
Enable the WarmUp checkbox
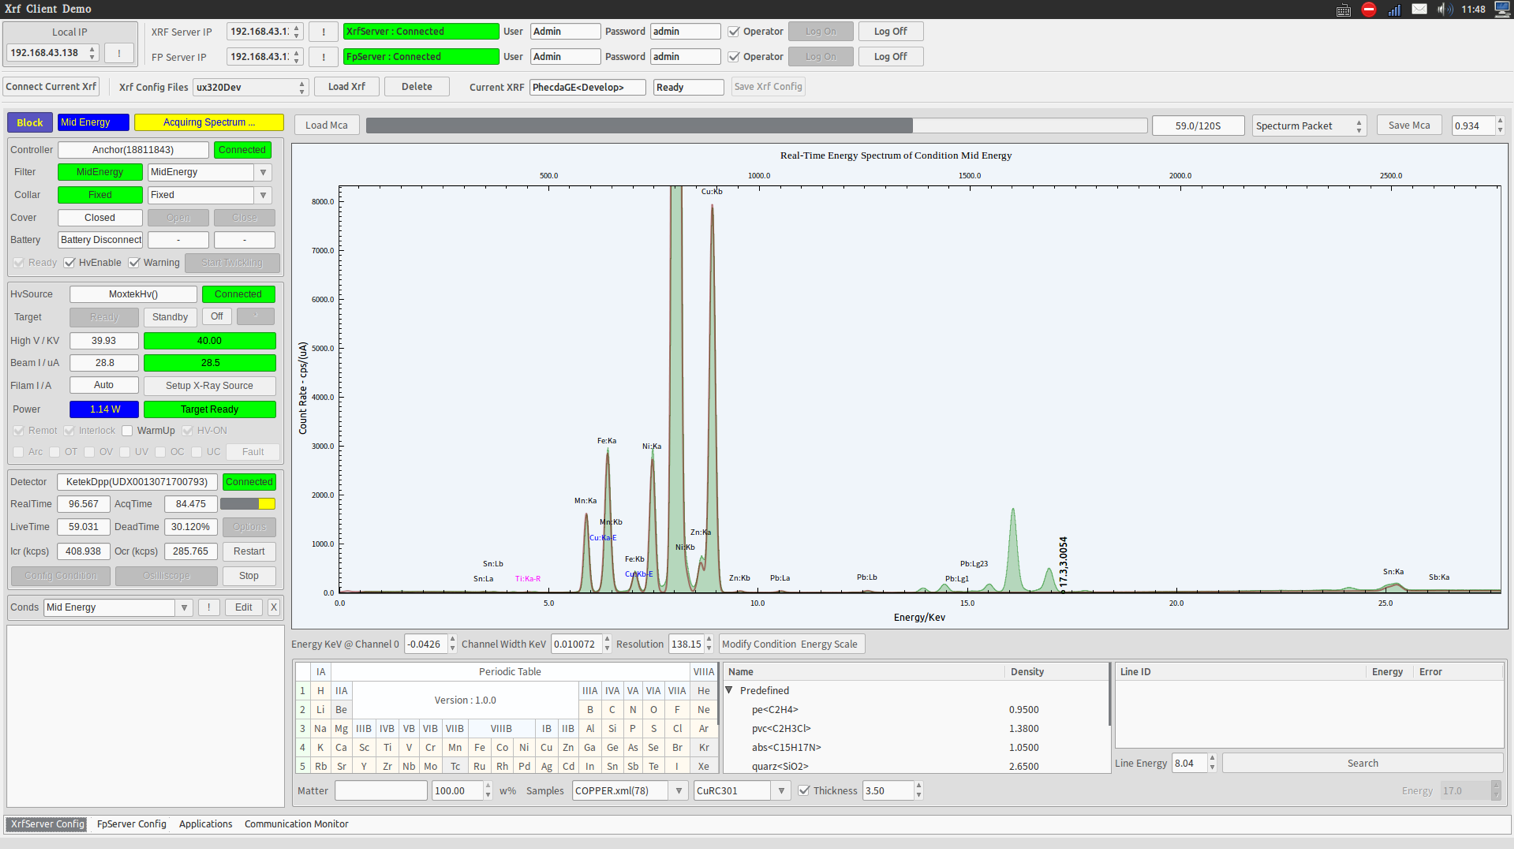point(127,431)
